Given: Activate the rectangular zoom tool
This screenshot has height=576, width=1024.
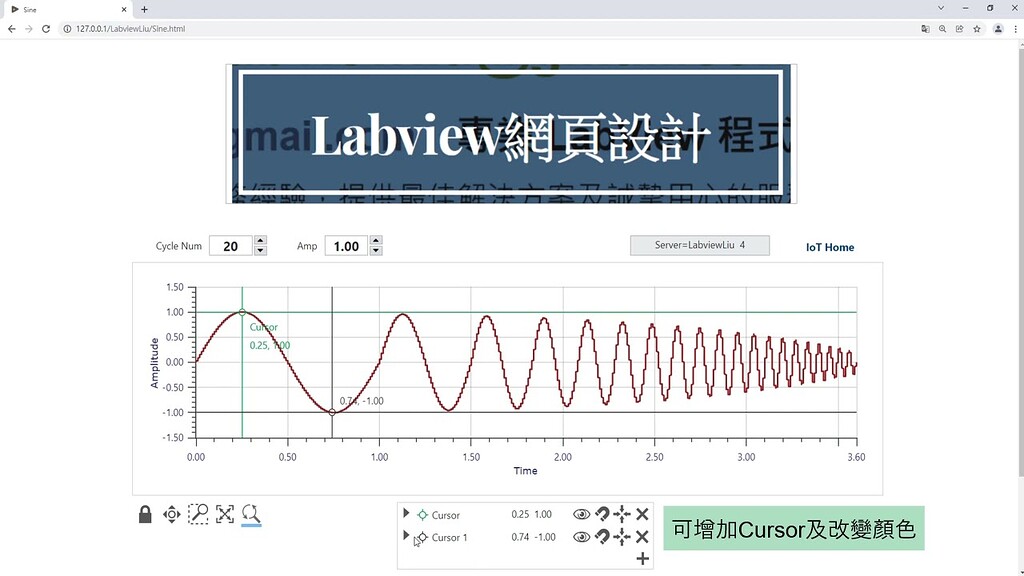Looking at the screenshot, I should tap(198, 514).
